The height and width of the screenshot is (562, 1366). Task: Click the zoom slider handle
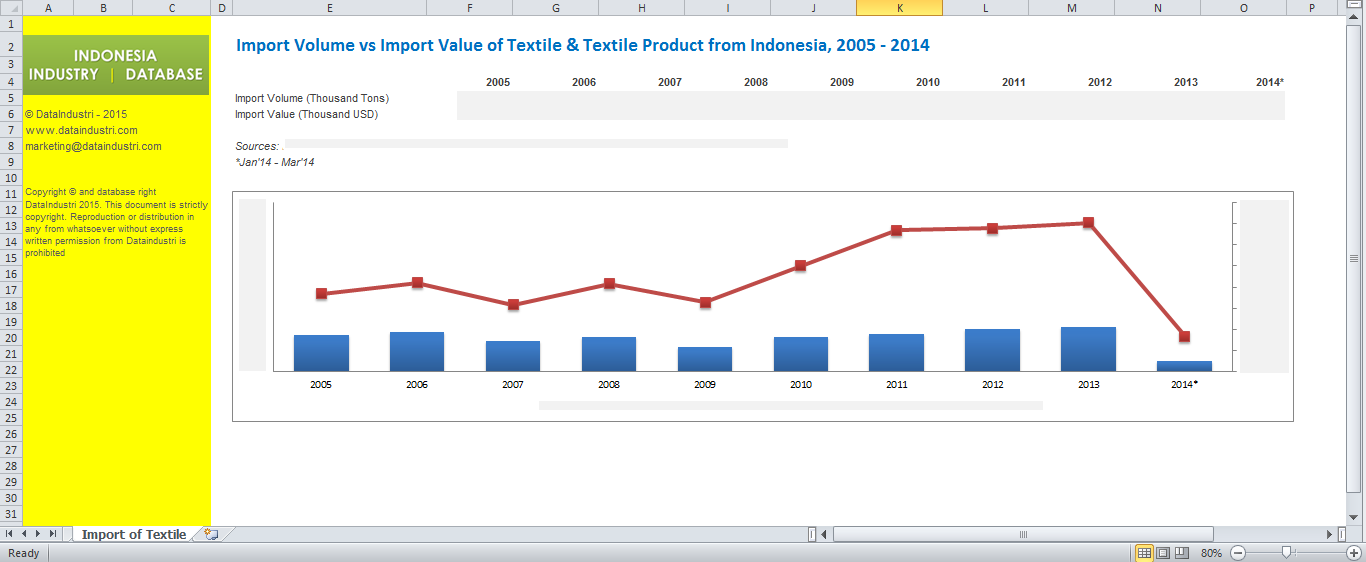1287,552
